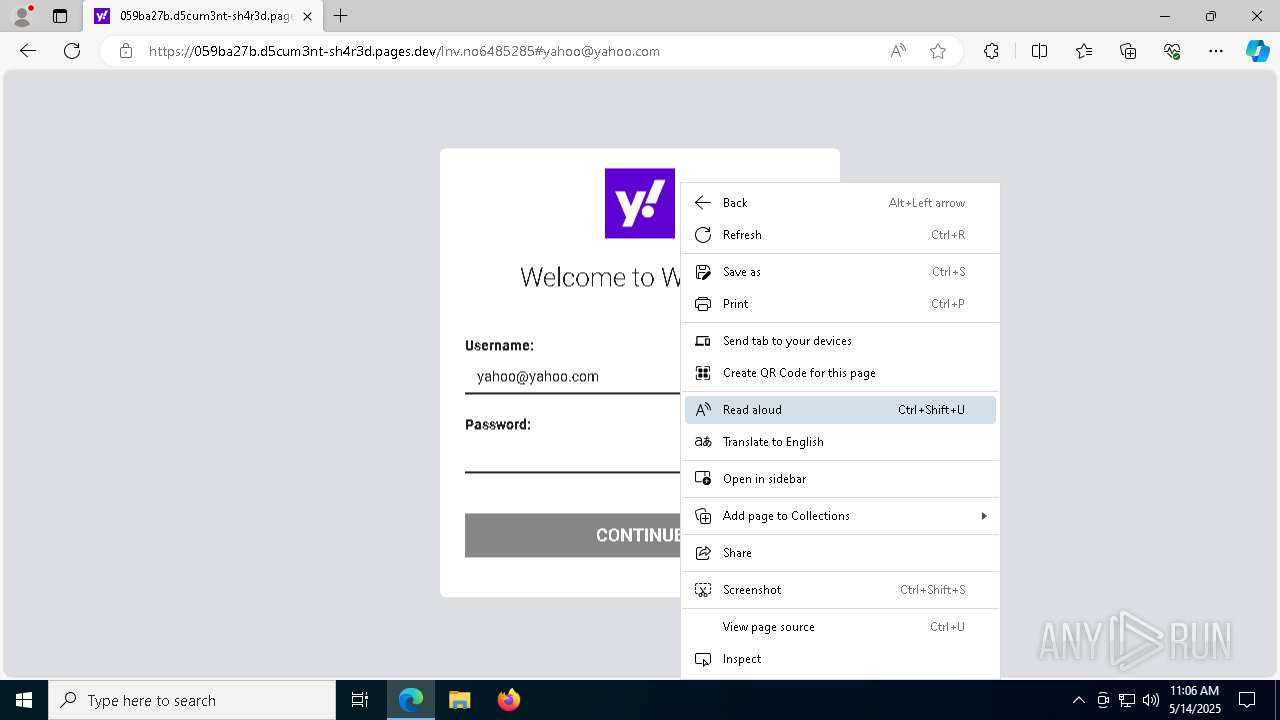Choose Refresh from context menu
Image resolution: width=1280 pixels, height=720 pixels.
click(x=840, y=235)
